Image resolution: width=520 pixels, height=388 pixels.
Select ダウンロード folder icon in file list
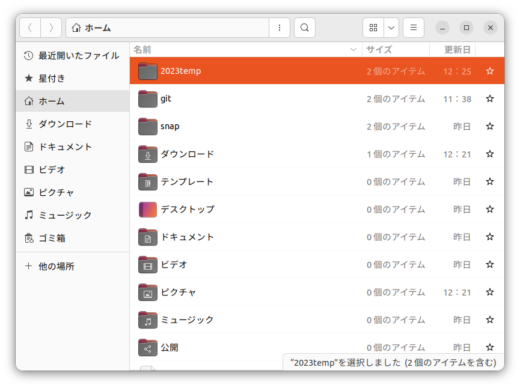click(x=148, y=154)
